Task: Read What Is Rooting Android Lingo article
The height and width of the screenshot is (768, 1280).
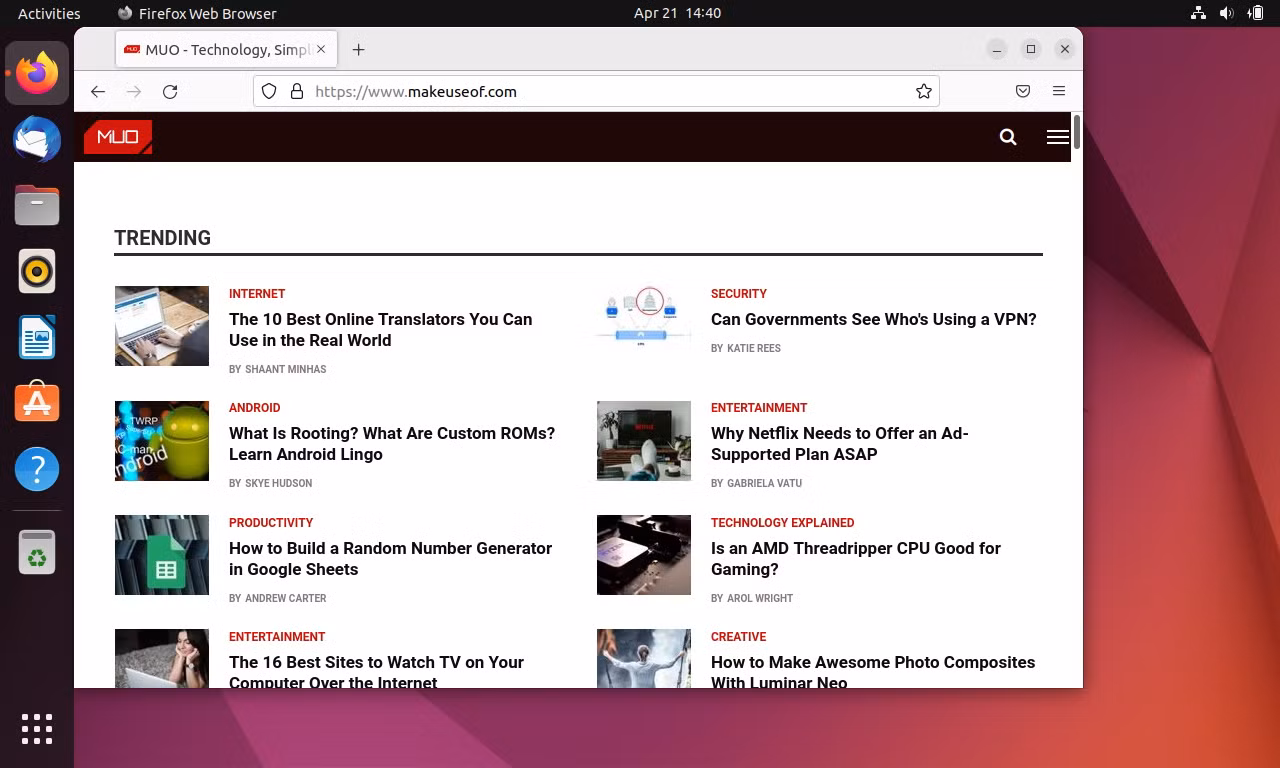Action: click(x=392, y=444)
